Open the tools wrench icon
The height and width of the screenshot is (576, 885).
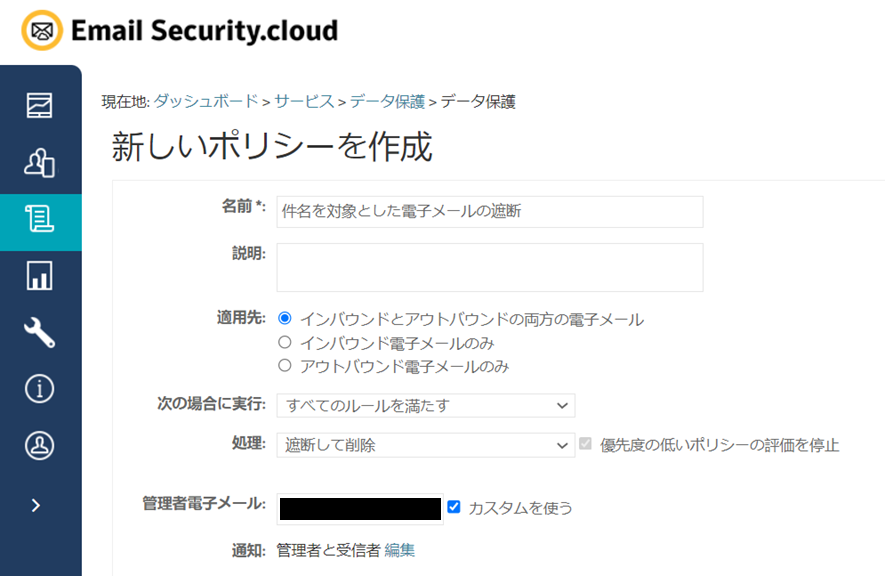(x=39, y=333)
